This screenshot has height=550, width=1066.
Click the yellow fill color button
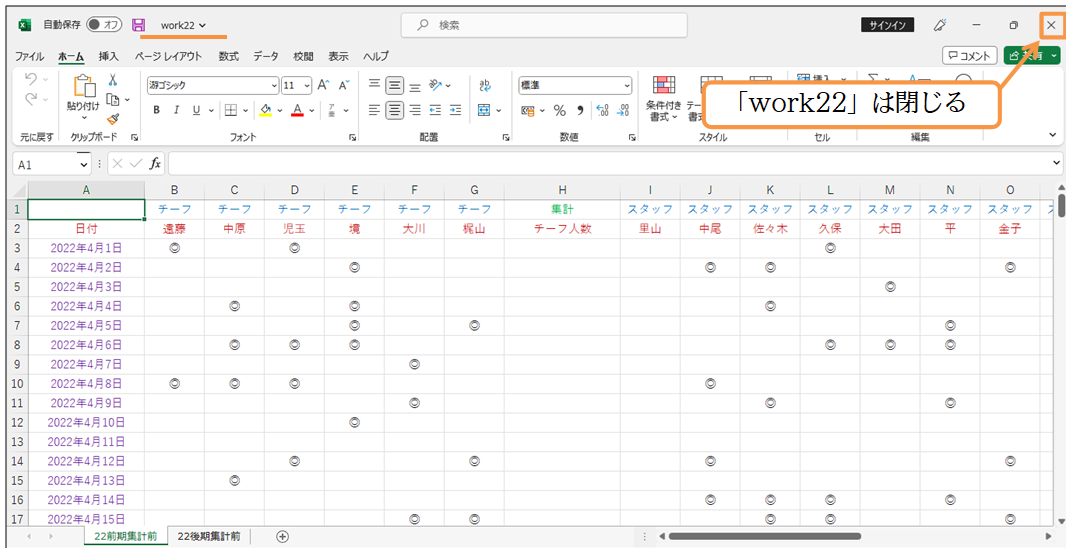(265, 110)
